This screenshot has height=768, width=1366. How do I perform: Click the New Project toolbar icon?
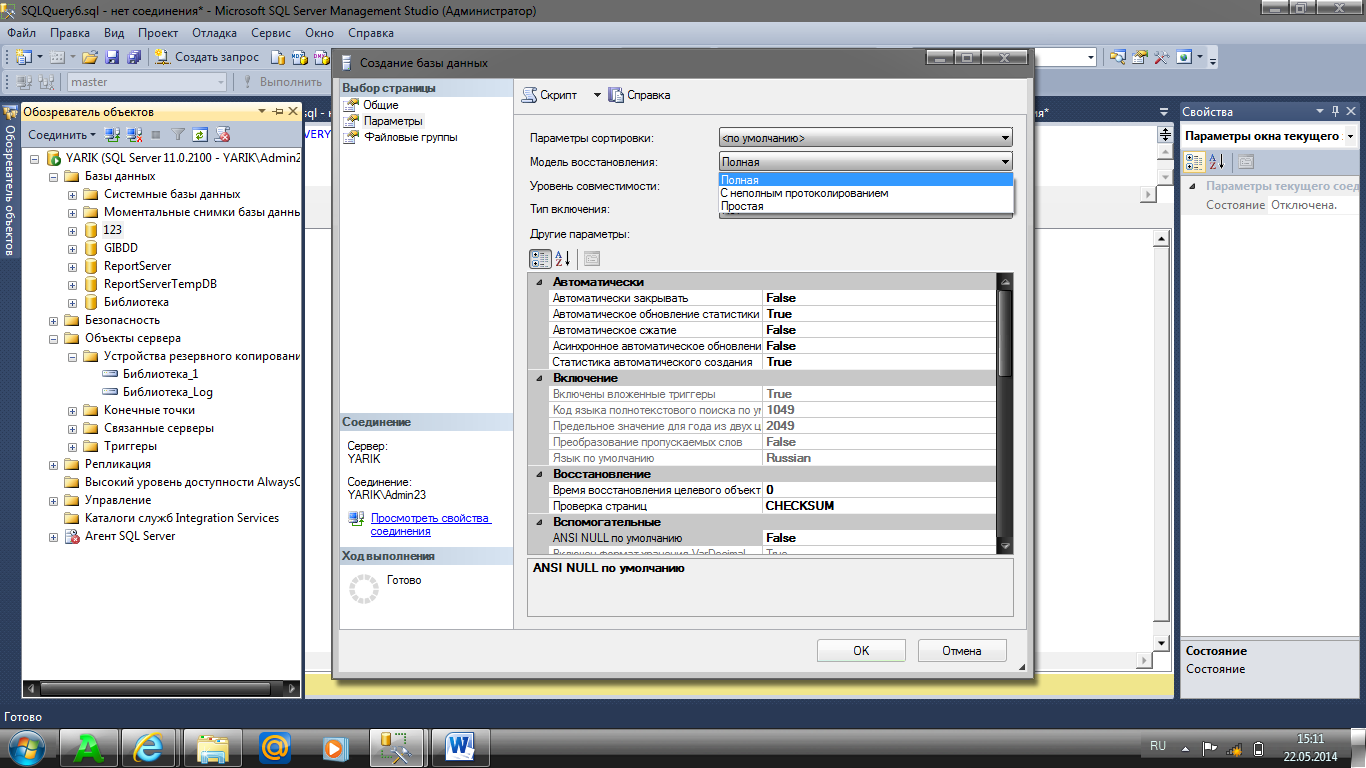pyautogui.click(x=24, y=57)
